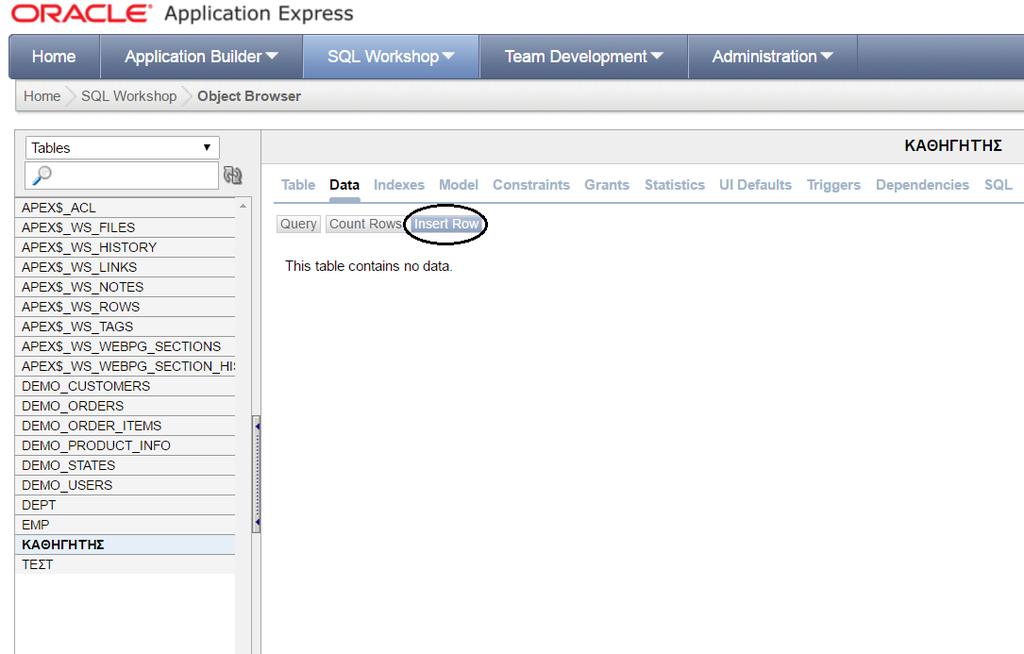
Task: Select the APEX$_ACL table
Action: click(125, 208)
